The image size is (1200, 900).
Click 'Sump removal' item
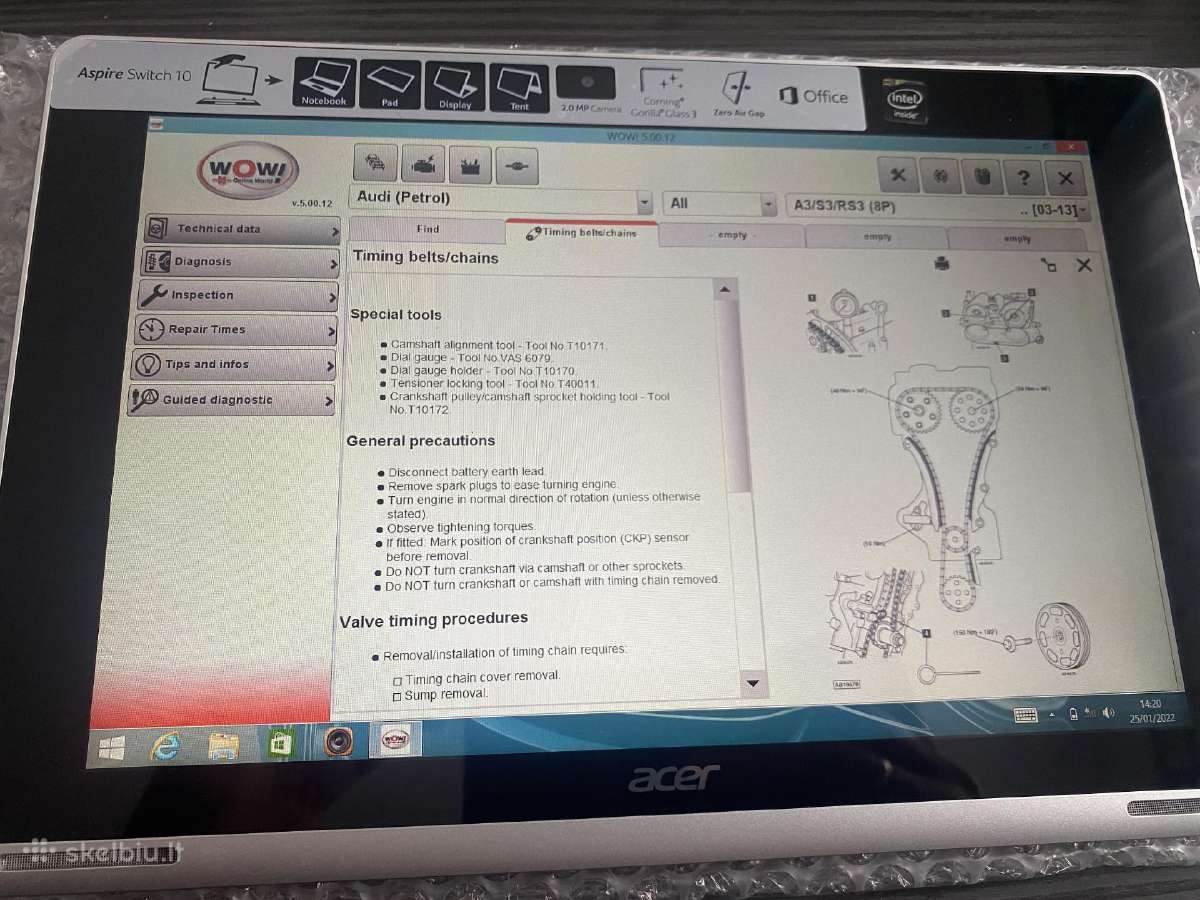click(446, 694)
